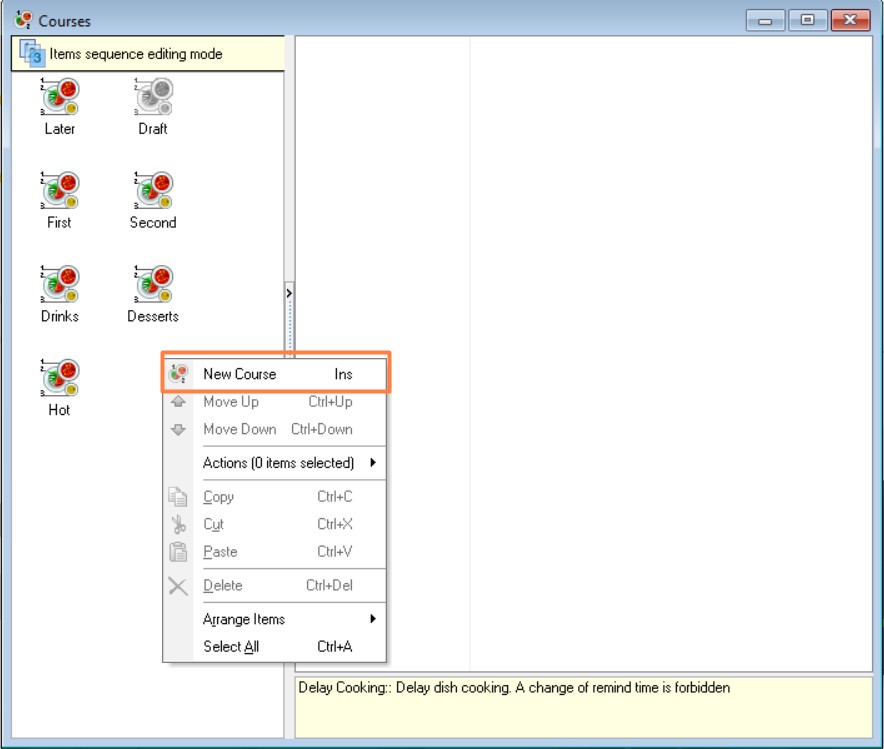
Task: Choose New Course from the context menu
Action: point(276,374)
